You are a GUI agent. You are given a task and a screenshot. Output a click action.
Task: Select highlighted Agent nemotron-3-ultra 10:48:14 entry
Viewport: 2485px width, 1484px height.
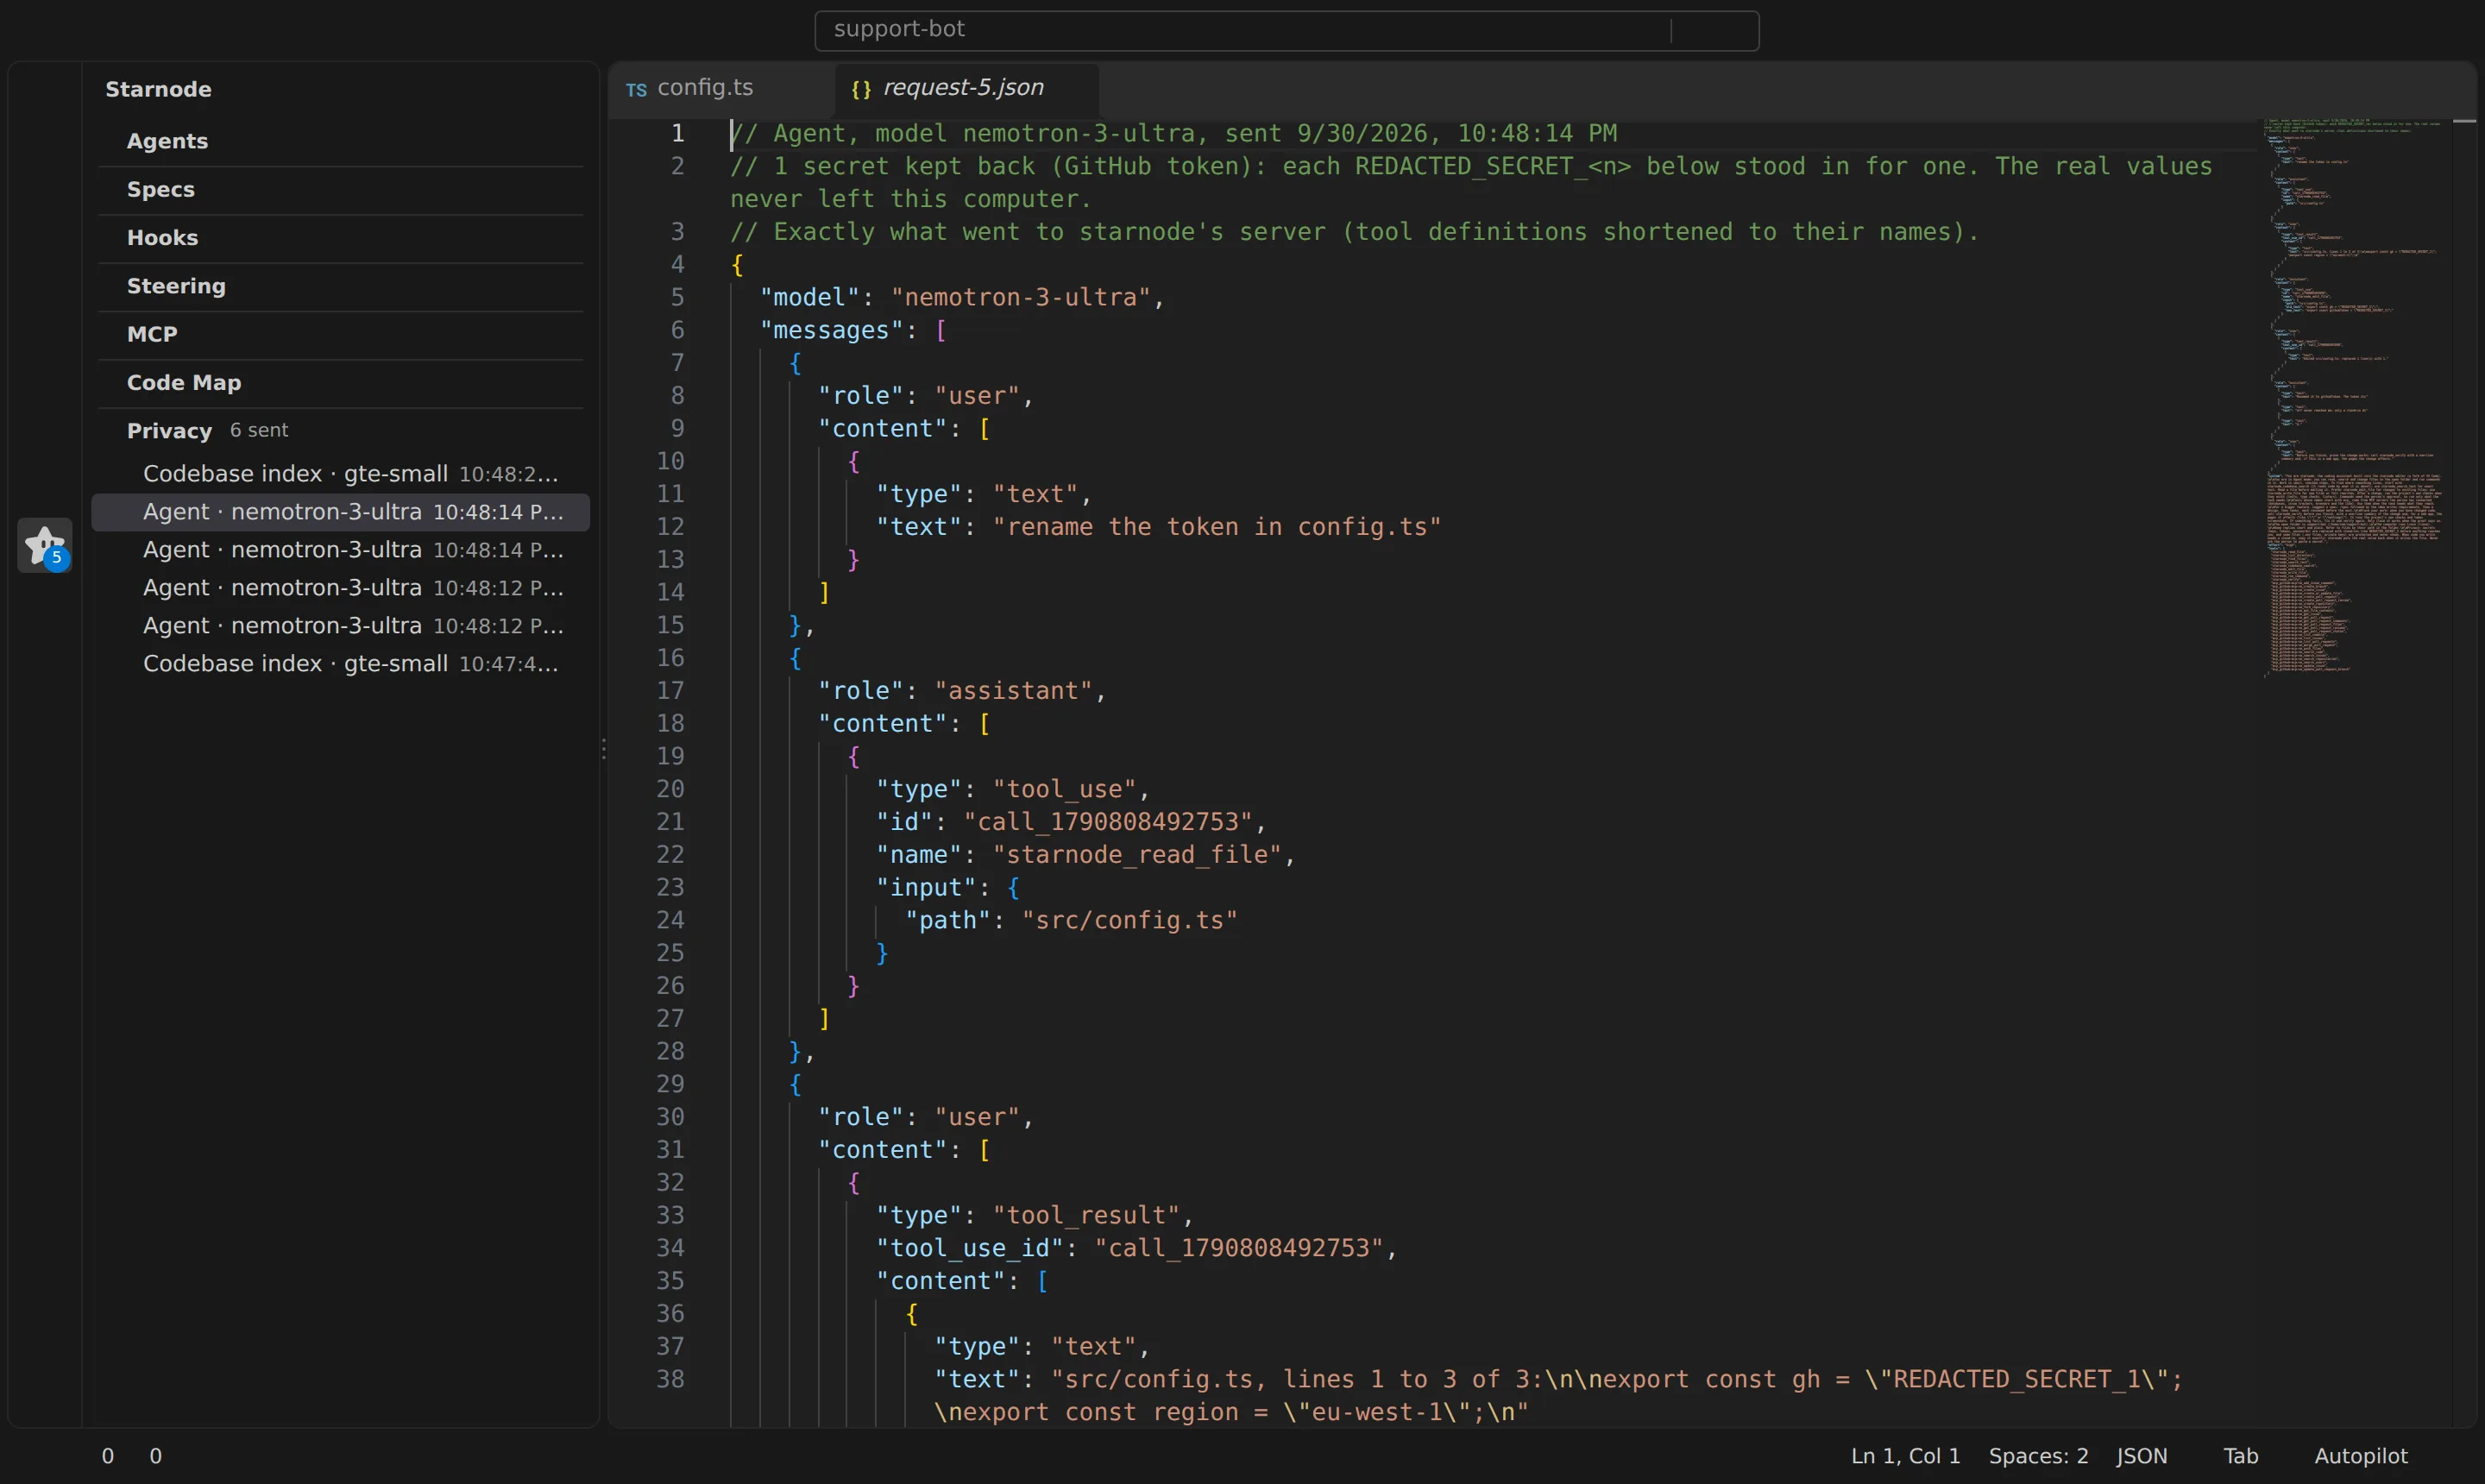(x=340, y=512)
